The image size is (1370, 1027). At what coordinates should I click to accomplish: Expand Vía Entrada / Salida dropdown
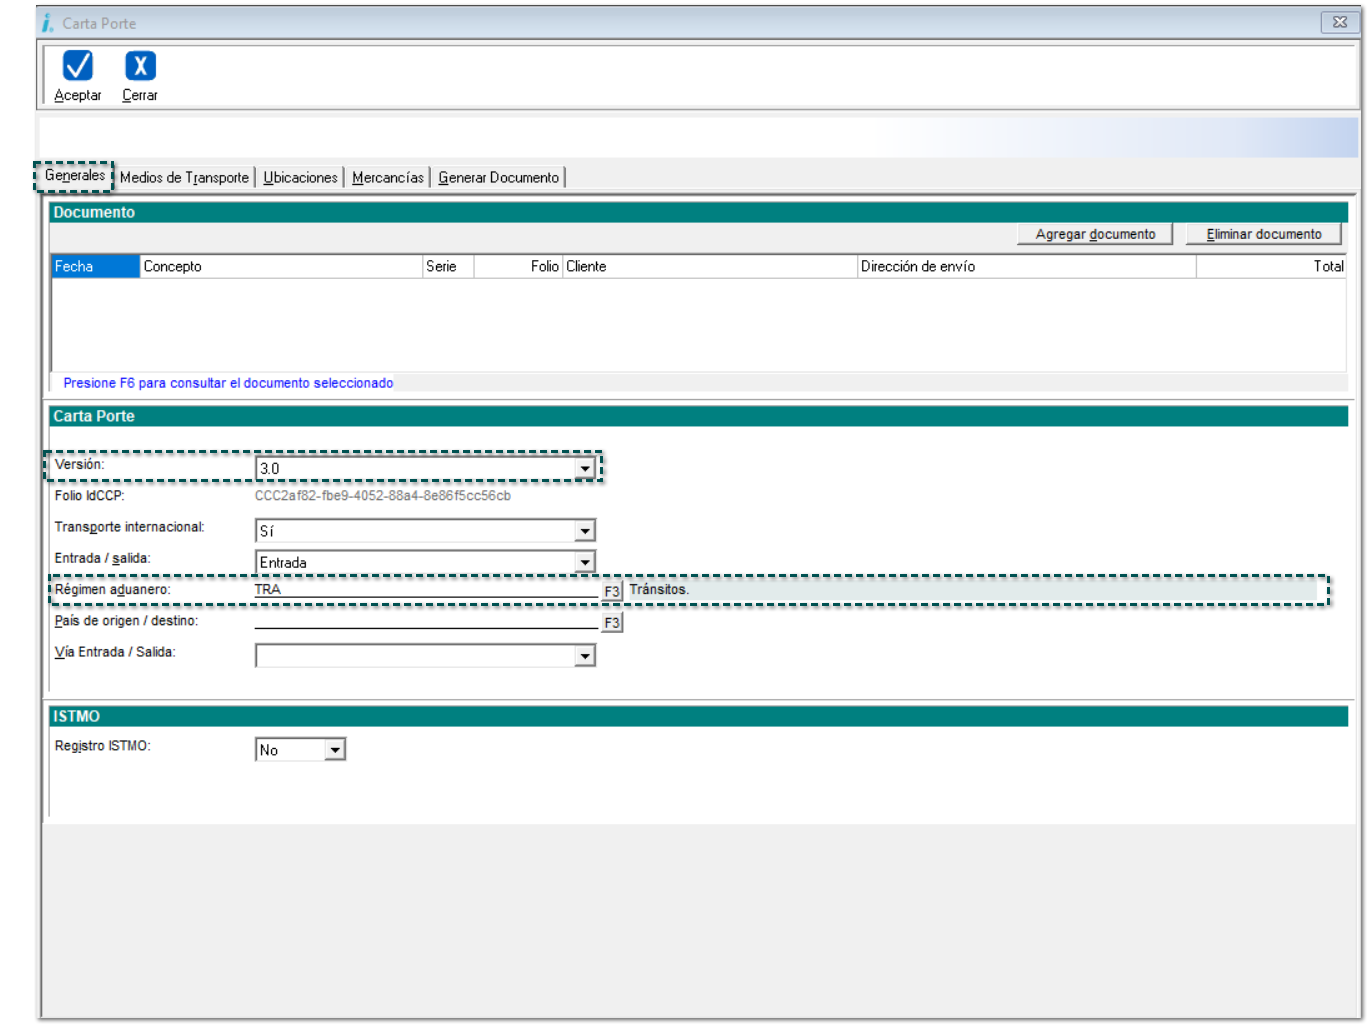tap(585, 656)
